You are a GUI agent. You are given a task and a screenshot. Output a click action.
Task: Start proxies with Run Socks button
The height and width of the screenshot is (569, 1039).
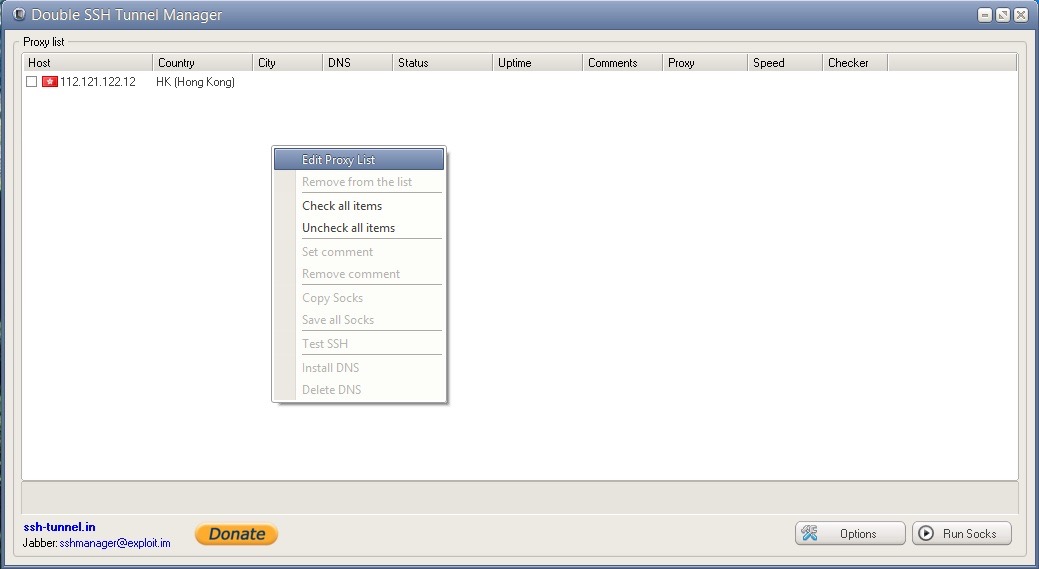[x=961, y=533]
